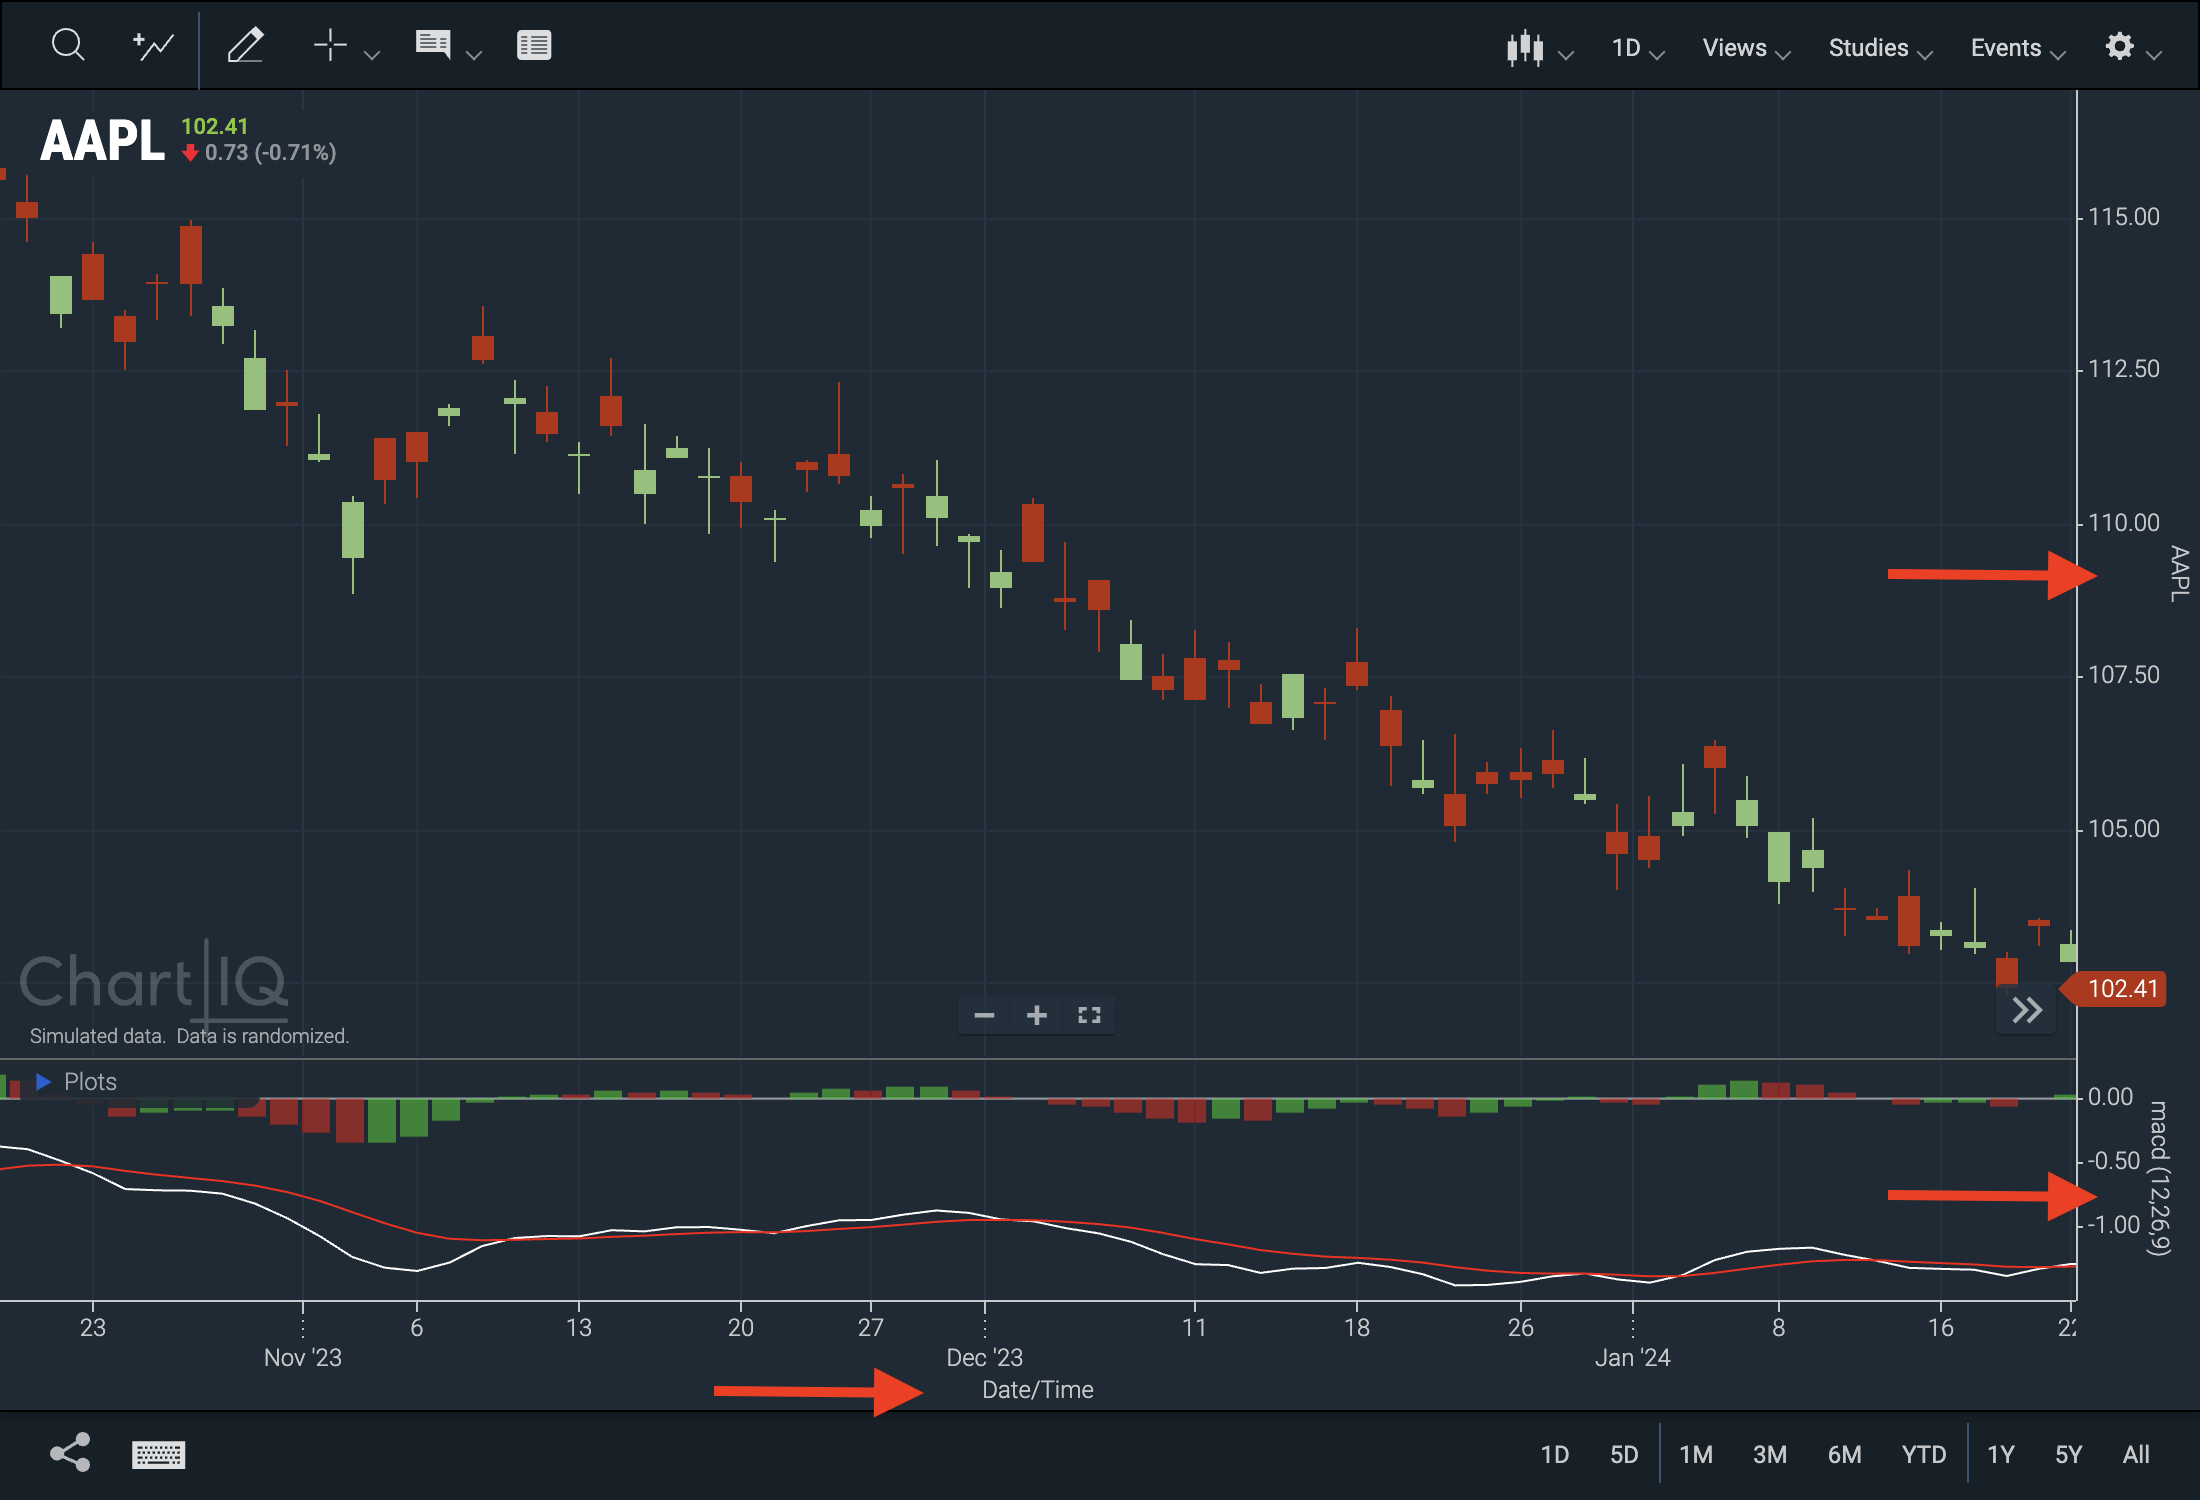
Task: Click the Nov '23 date label
Action: (x=302, y=1358)
